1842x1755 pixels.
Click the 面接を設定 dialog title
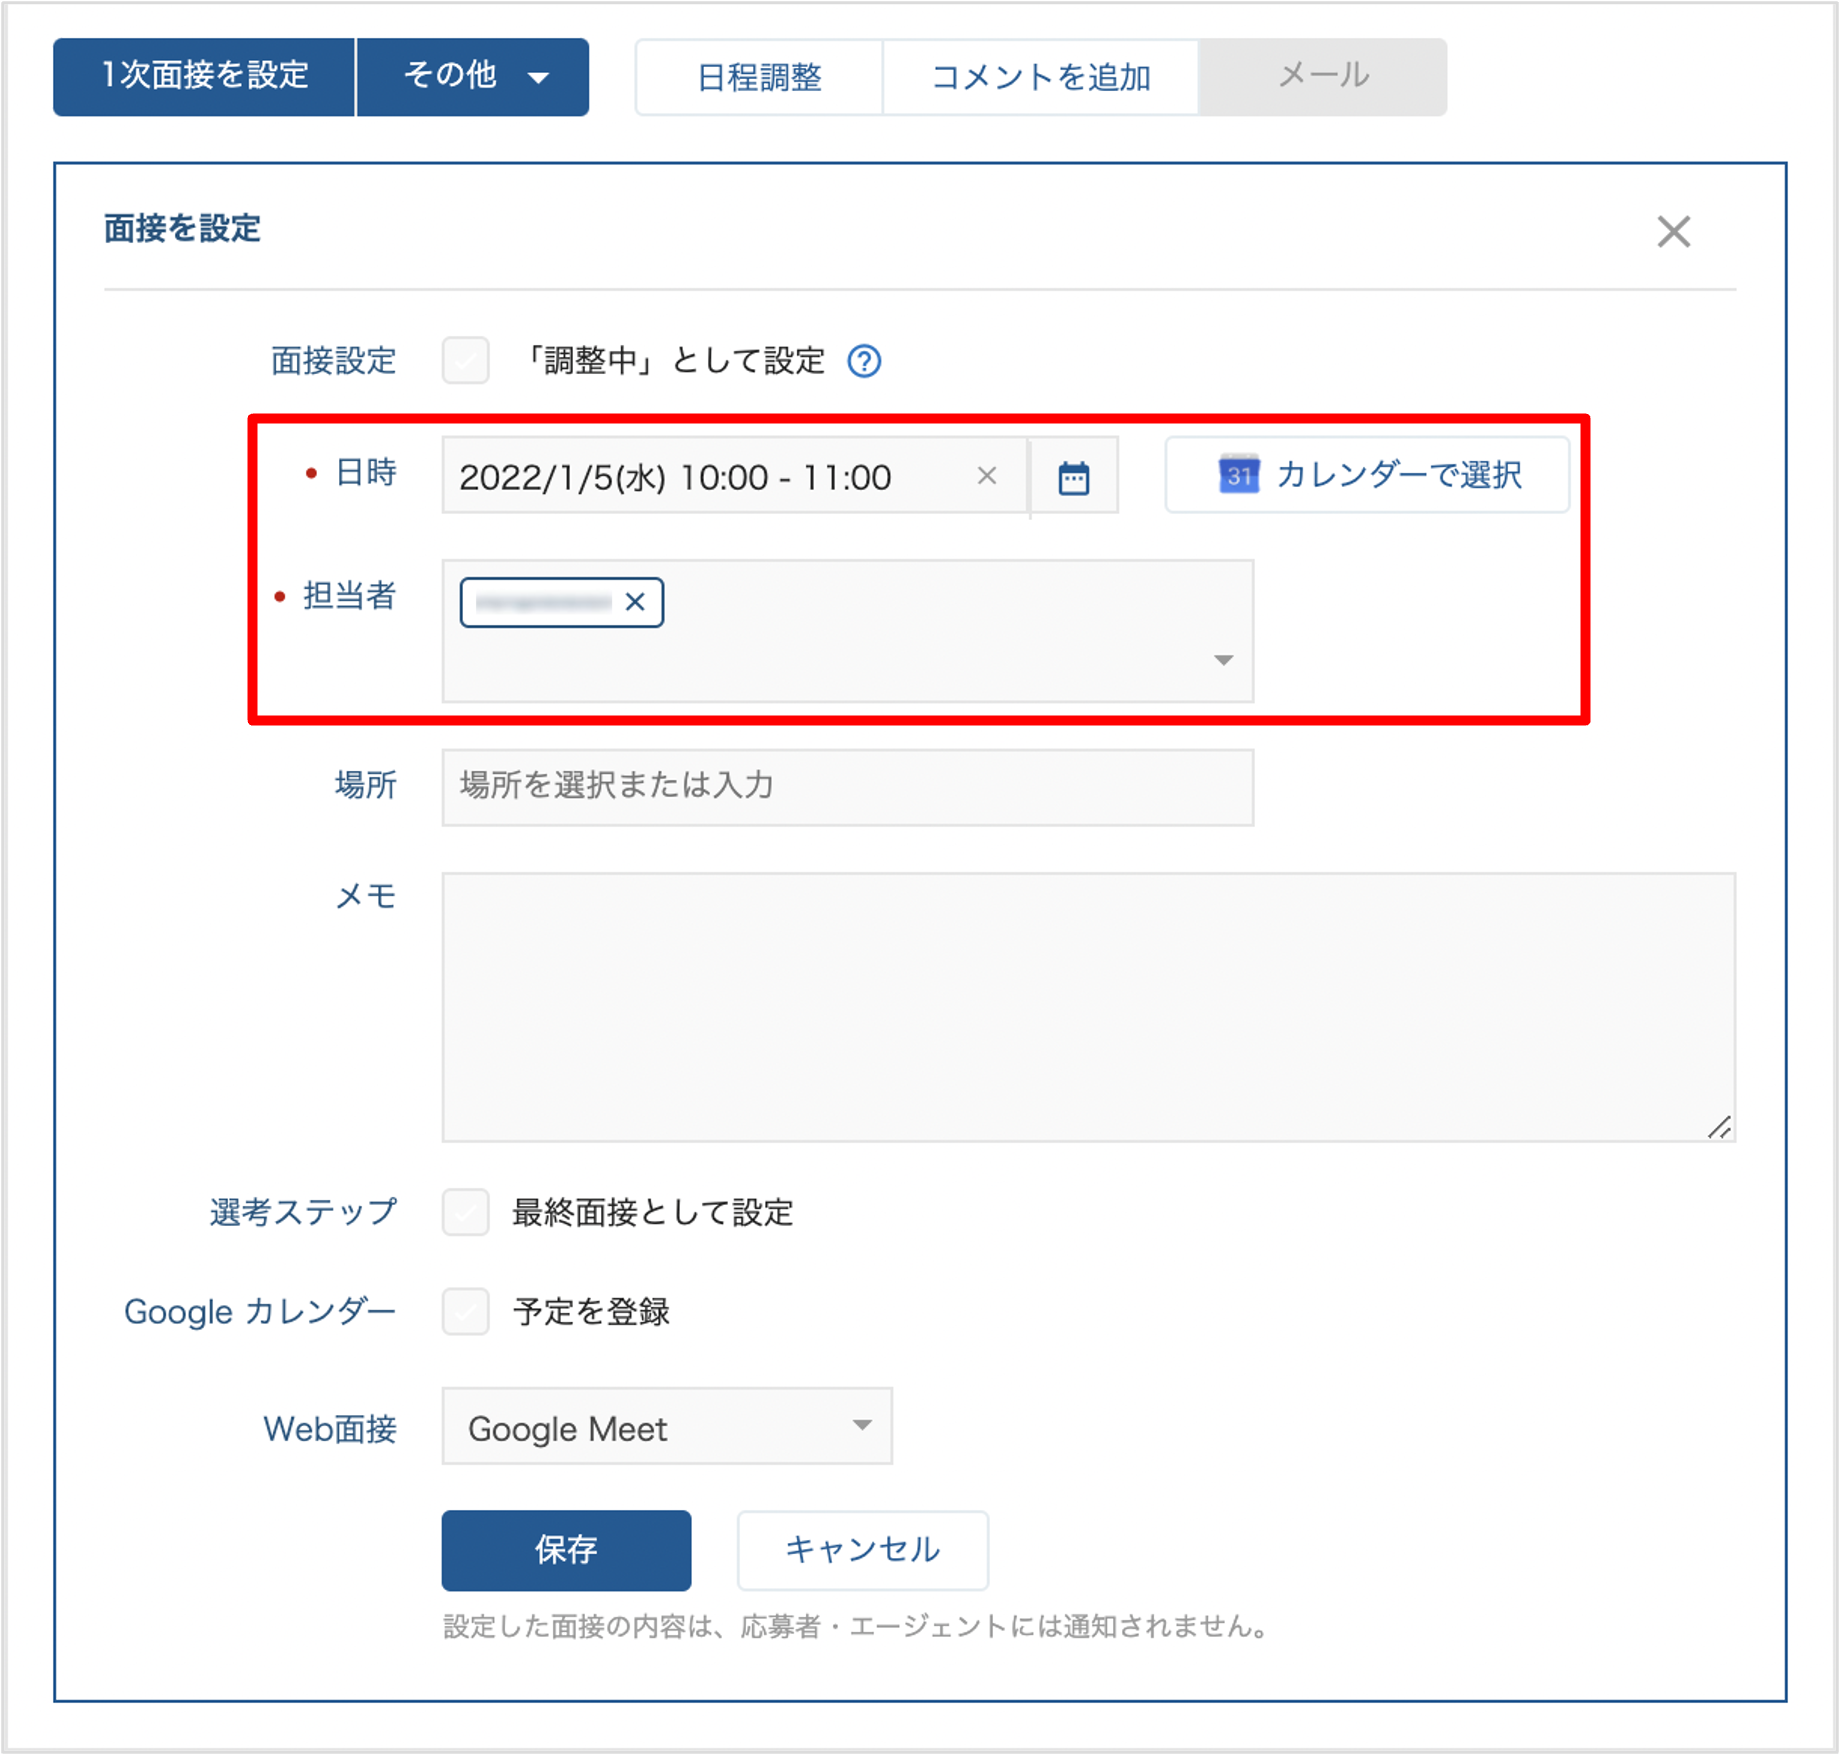coord(182,229)
